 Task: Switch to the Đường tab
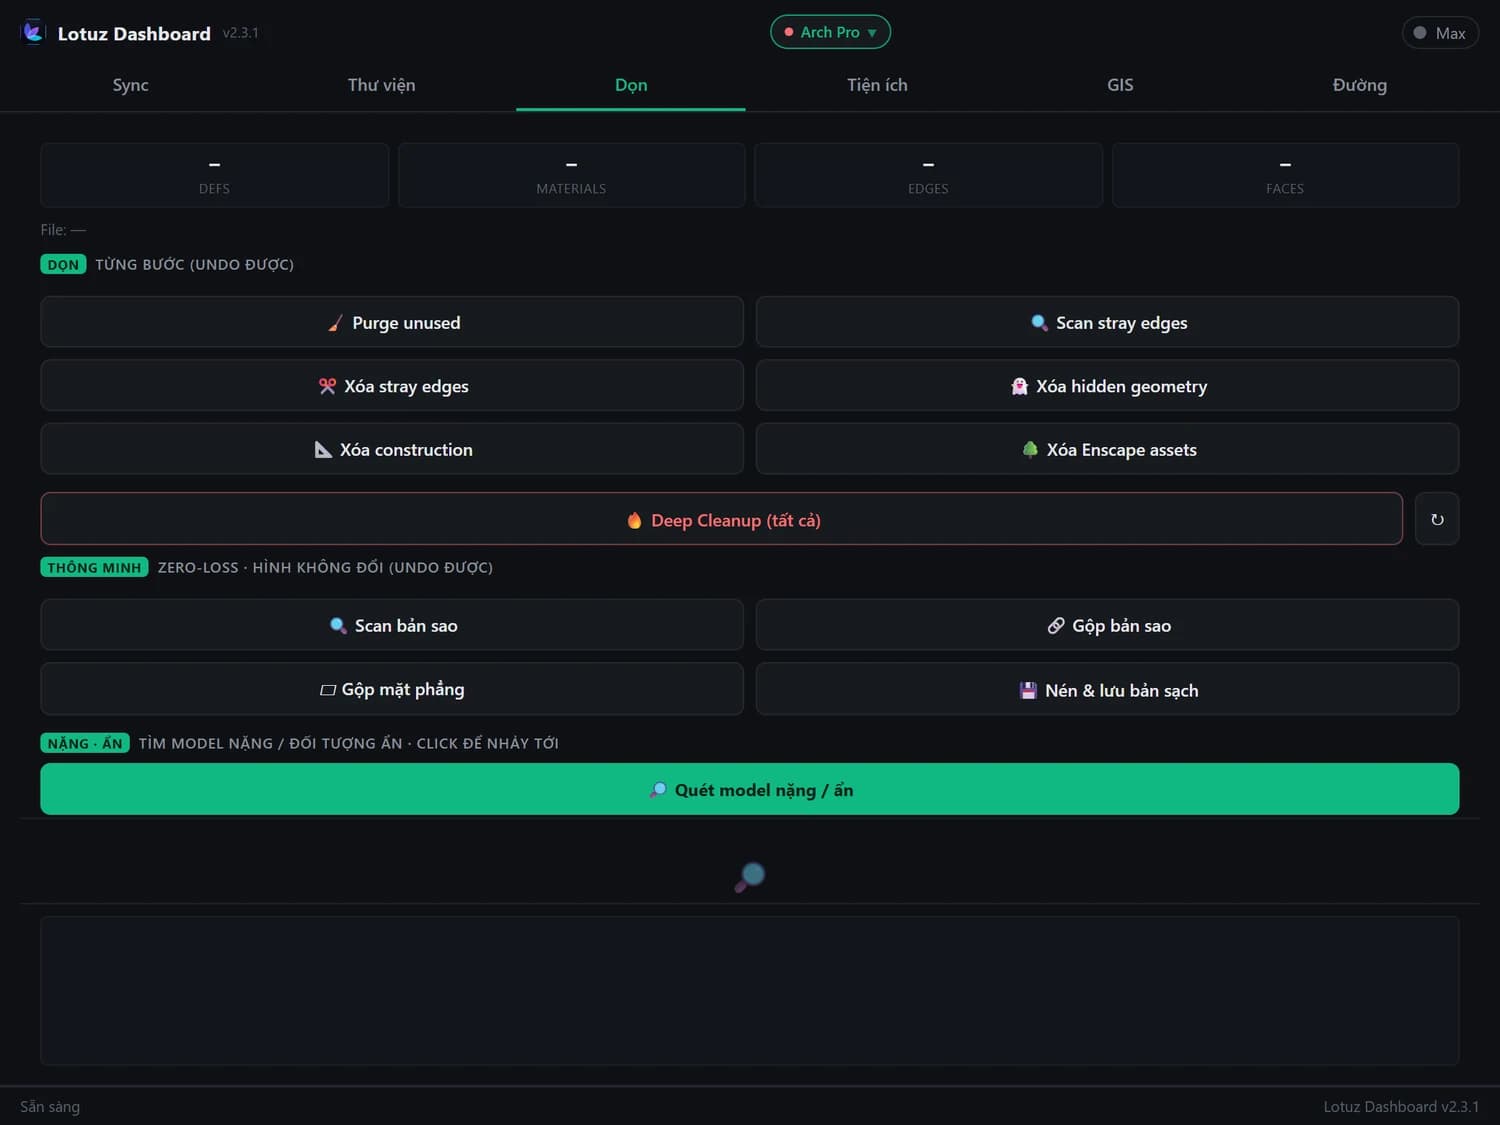tap(1360, 85)
